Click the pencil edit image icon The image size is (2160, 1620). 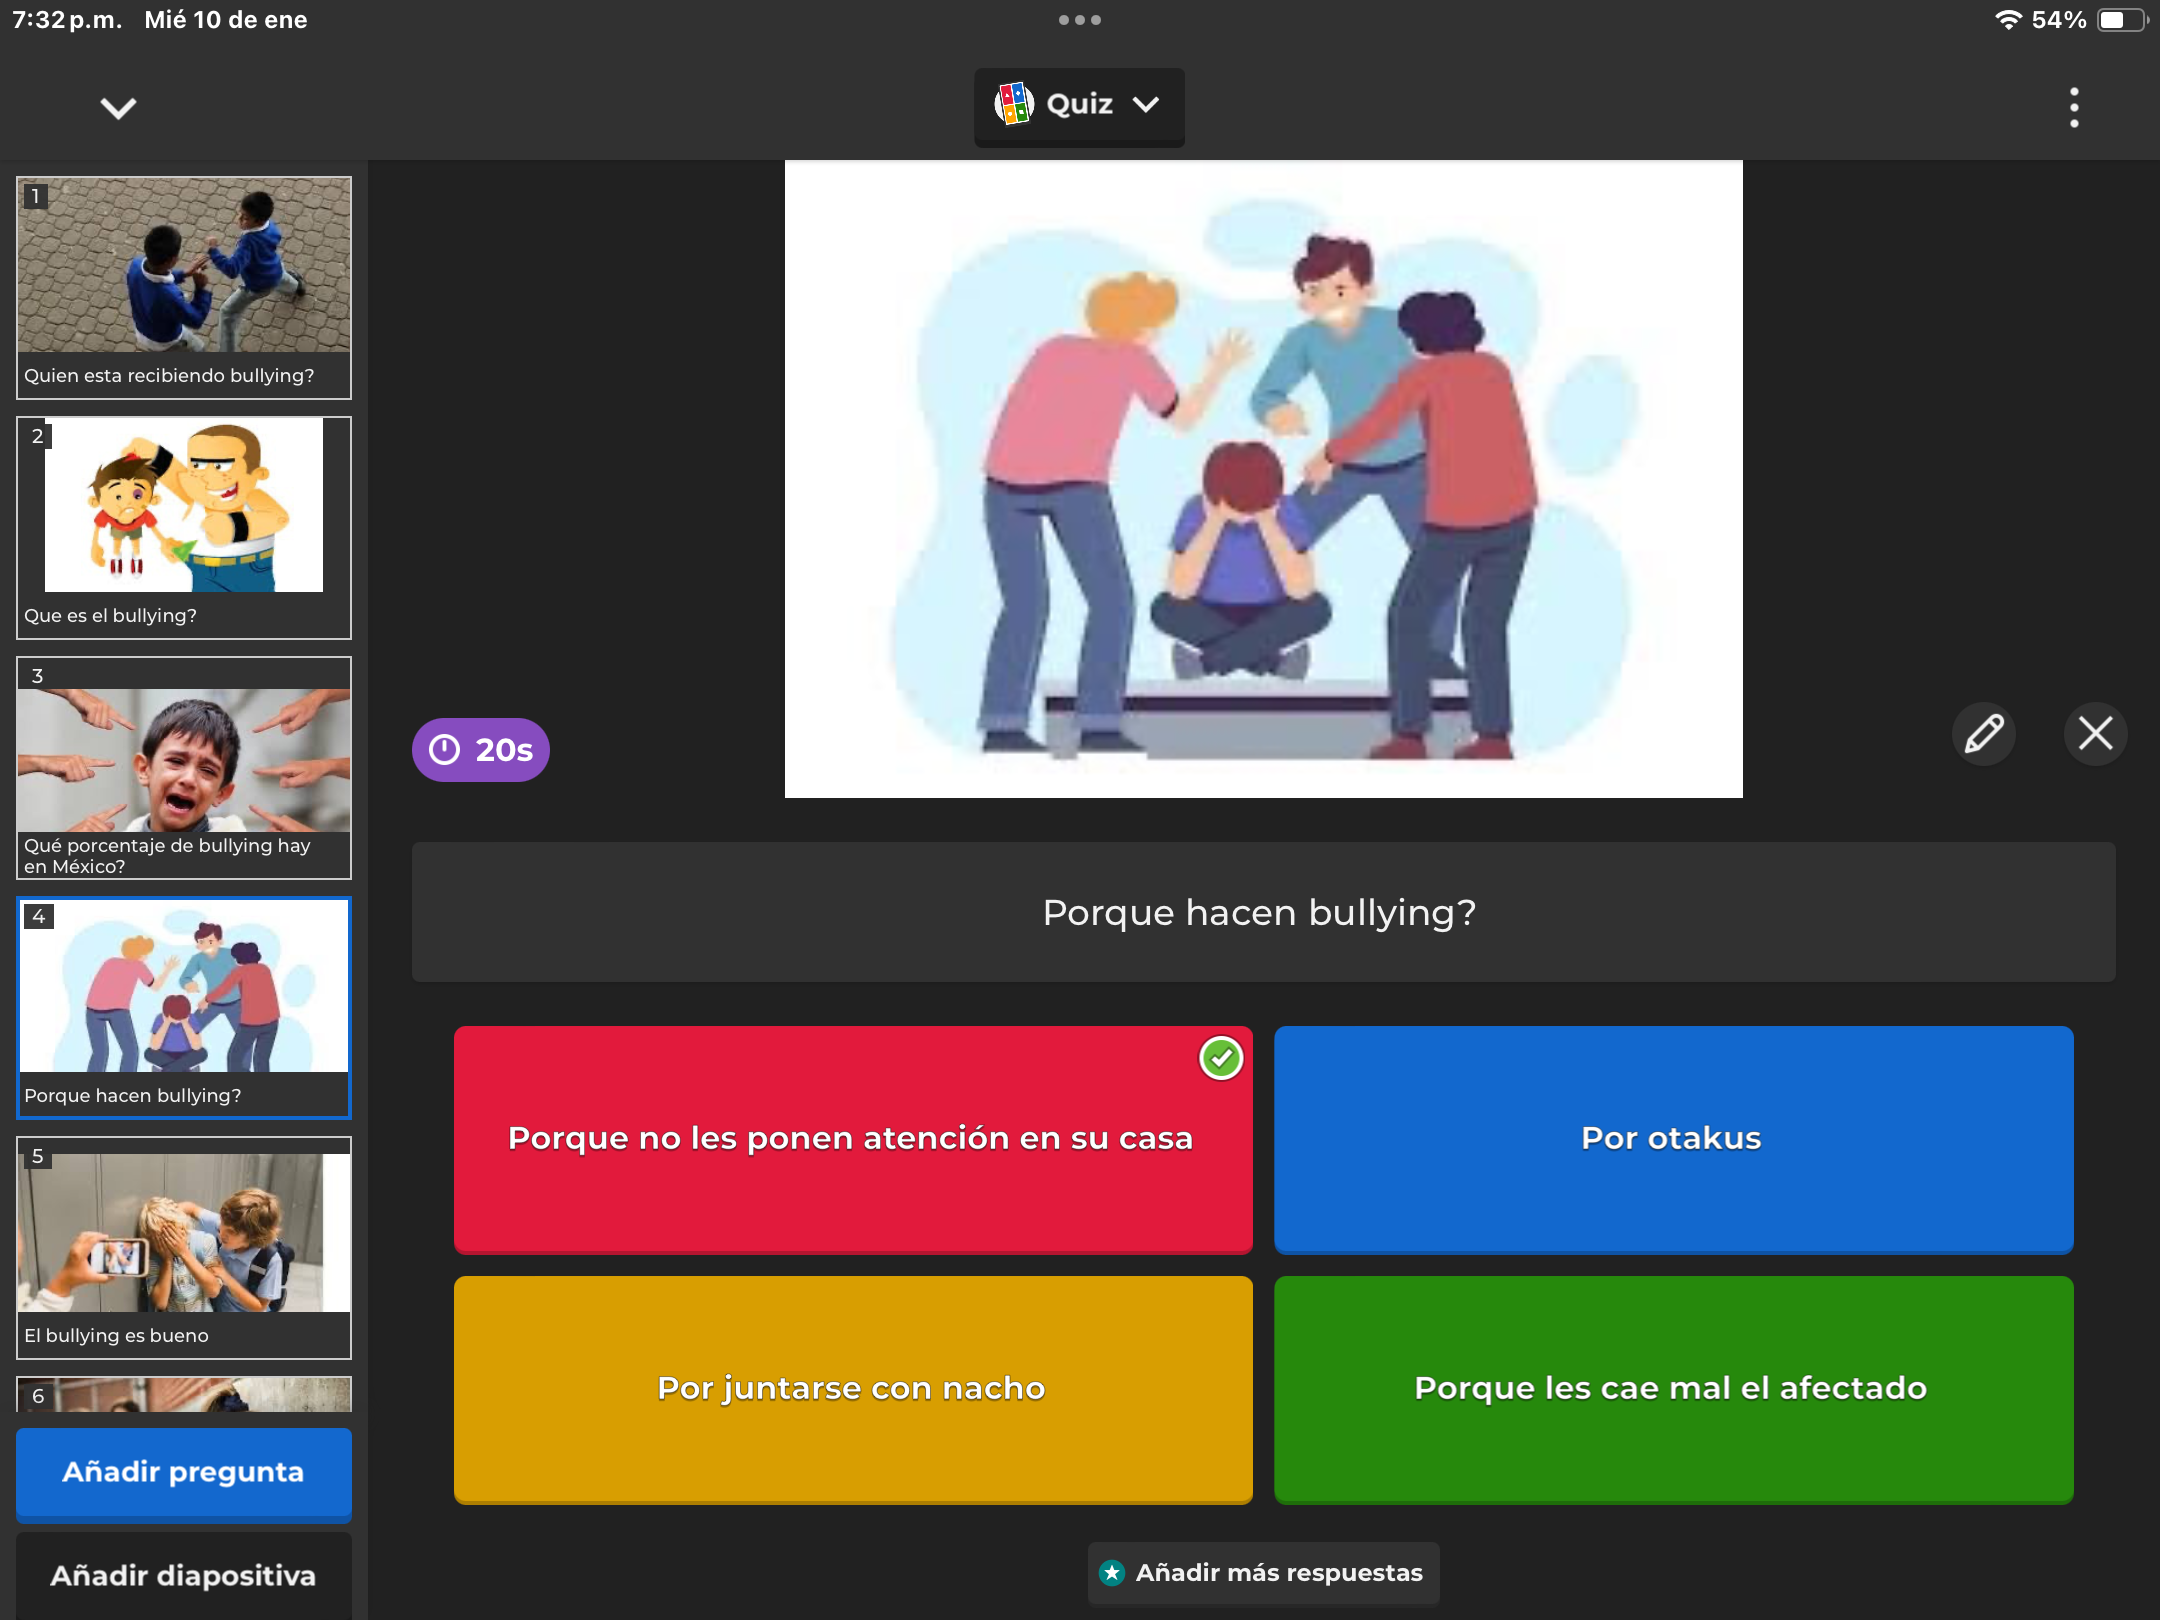[1983, 733]
